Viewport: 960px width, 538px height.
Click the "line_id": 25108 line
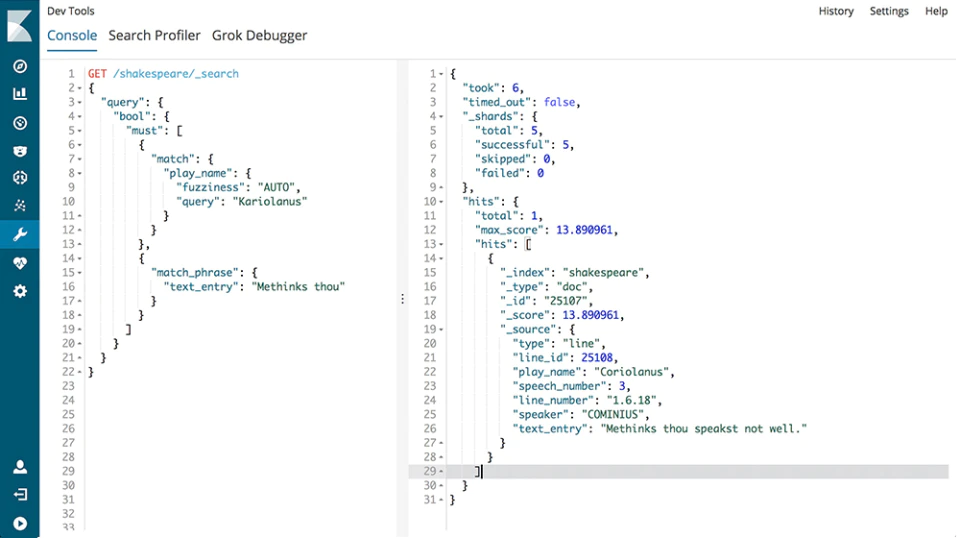(x=565, y=358)
